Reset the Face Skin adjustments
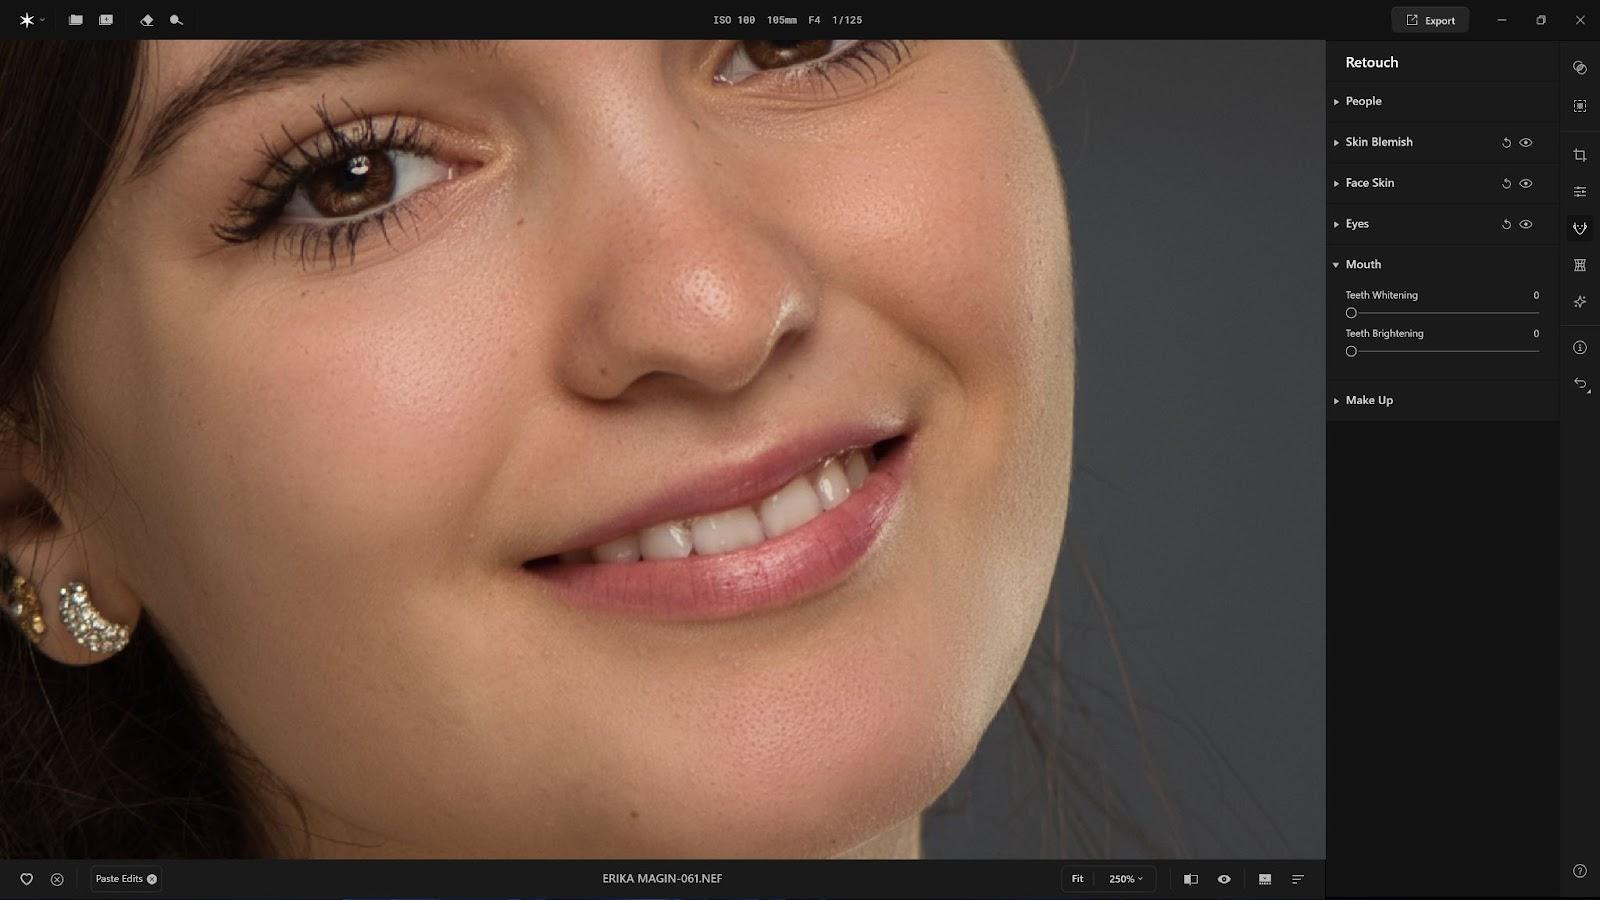The height and width of the screenshot is (900, 1600). click(x=1506, y=184)
